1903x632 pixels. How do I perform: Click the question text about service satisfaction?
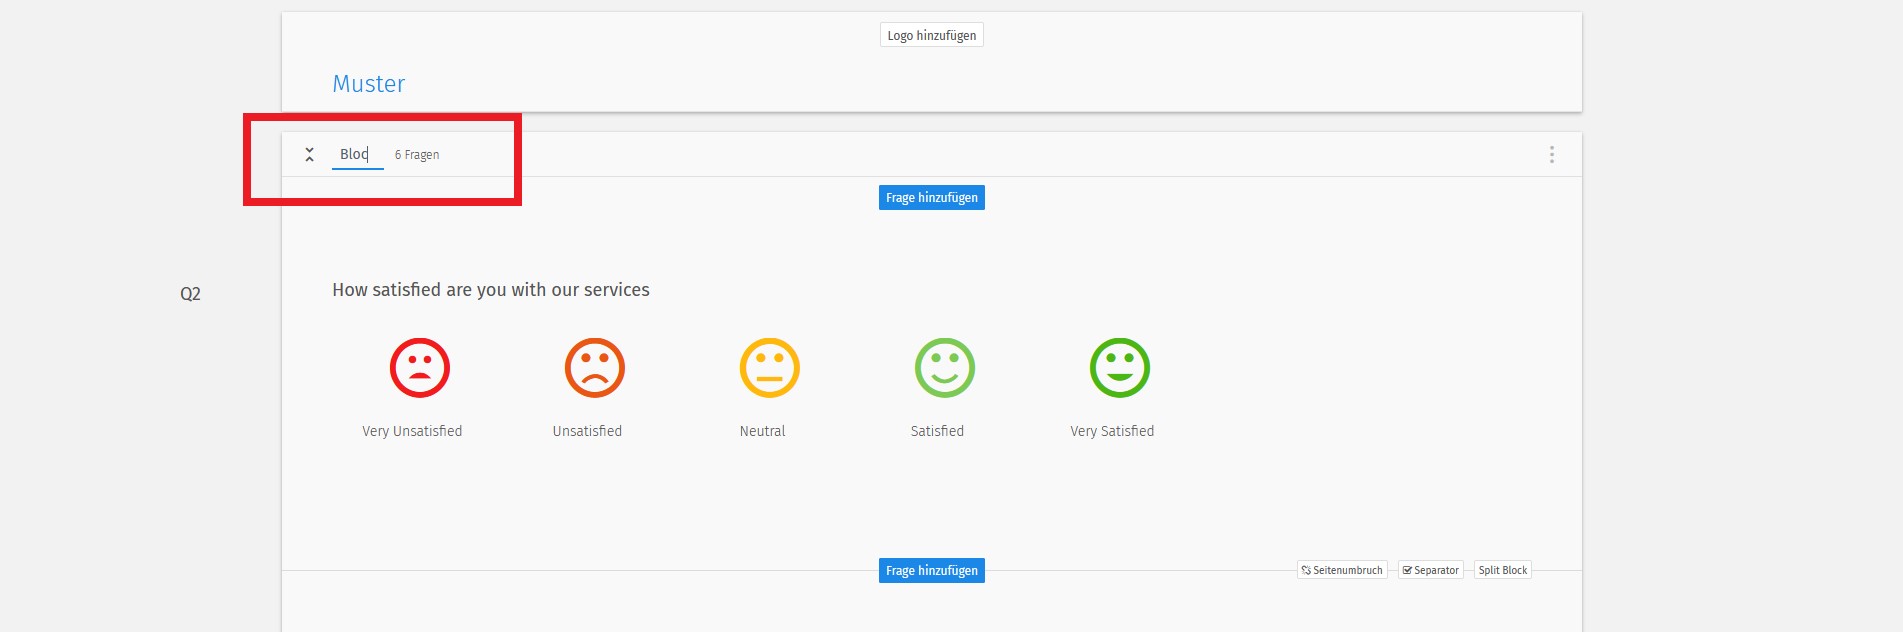(x=491, y=290)
